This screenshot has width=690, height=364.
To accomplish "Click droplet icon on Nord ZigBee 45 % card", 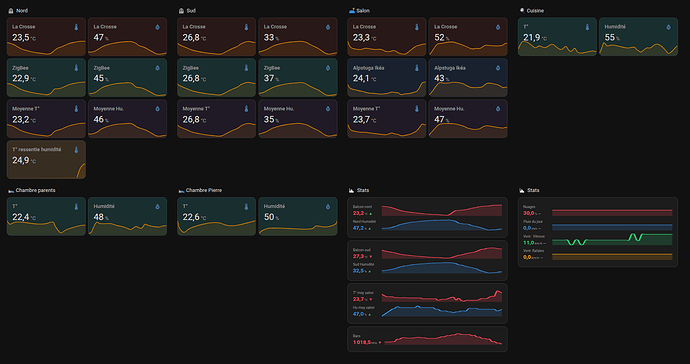I will [x=158, y=68].
